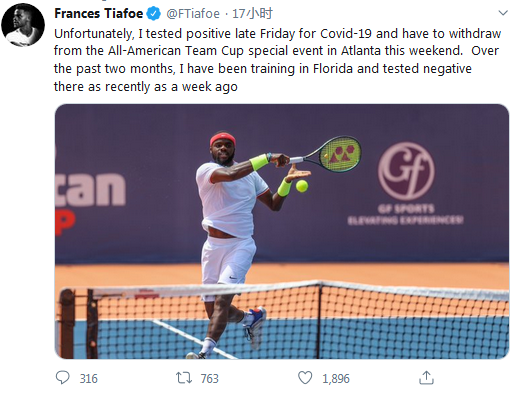The height and width of the screenshot is (402, 519).
Task: Click the 316 reply count
Action: point(89,379)
